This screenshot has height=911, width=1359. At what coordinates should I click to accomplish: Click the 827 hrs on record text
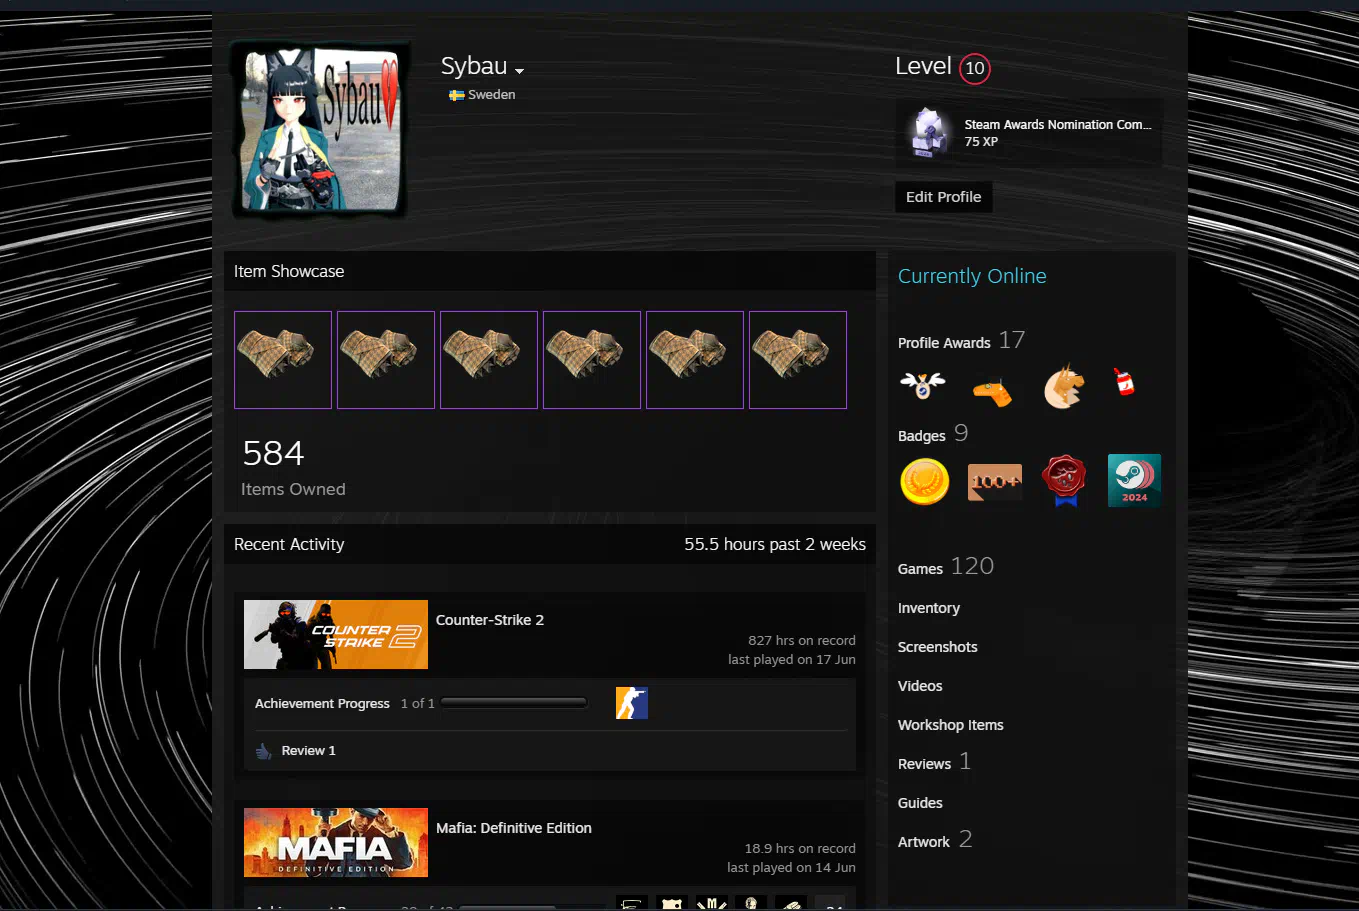click(x=802, y=640)
